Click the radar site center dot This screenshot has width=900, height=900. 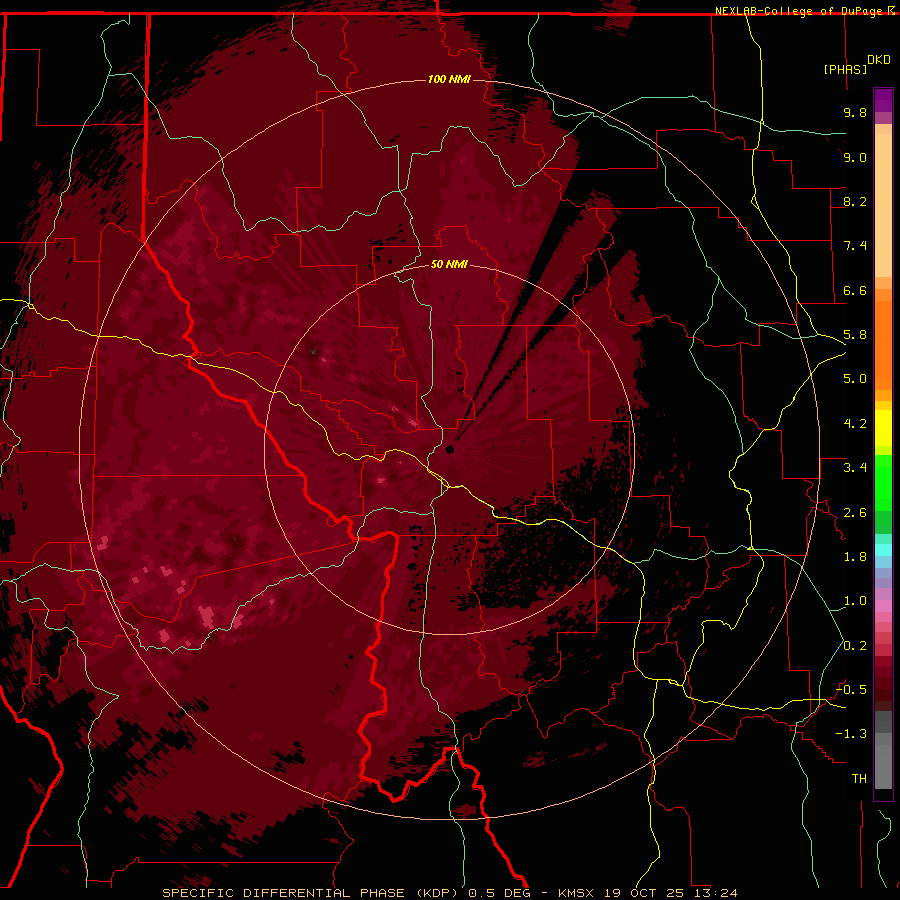click(450, 449)
